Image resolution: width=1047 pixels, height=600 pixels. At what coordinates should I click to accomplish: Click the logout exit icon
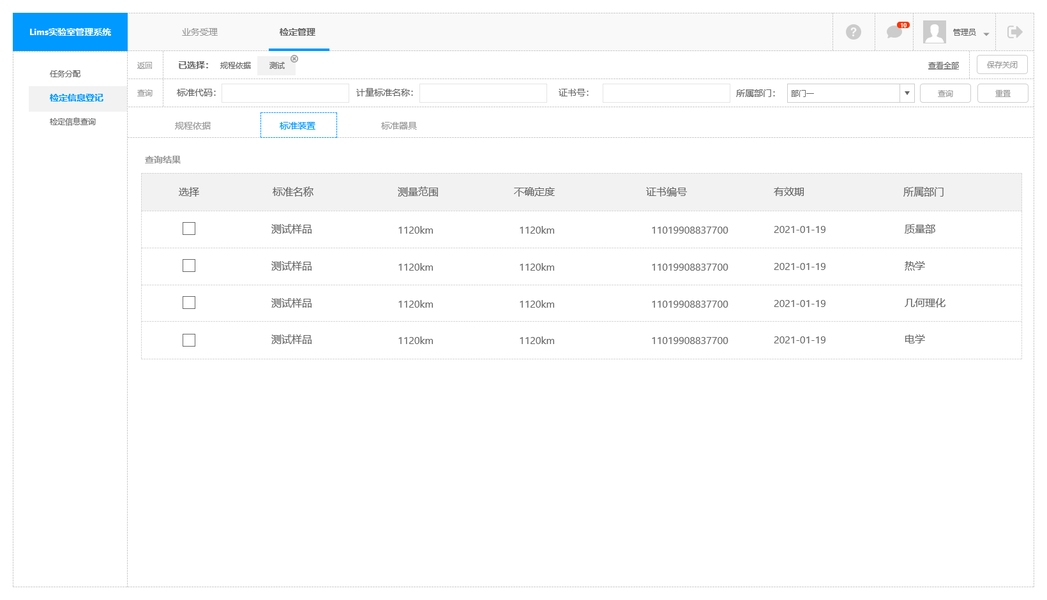[x=1015, y=31]
